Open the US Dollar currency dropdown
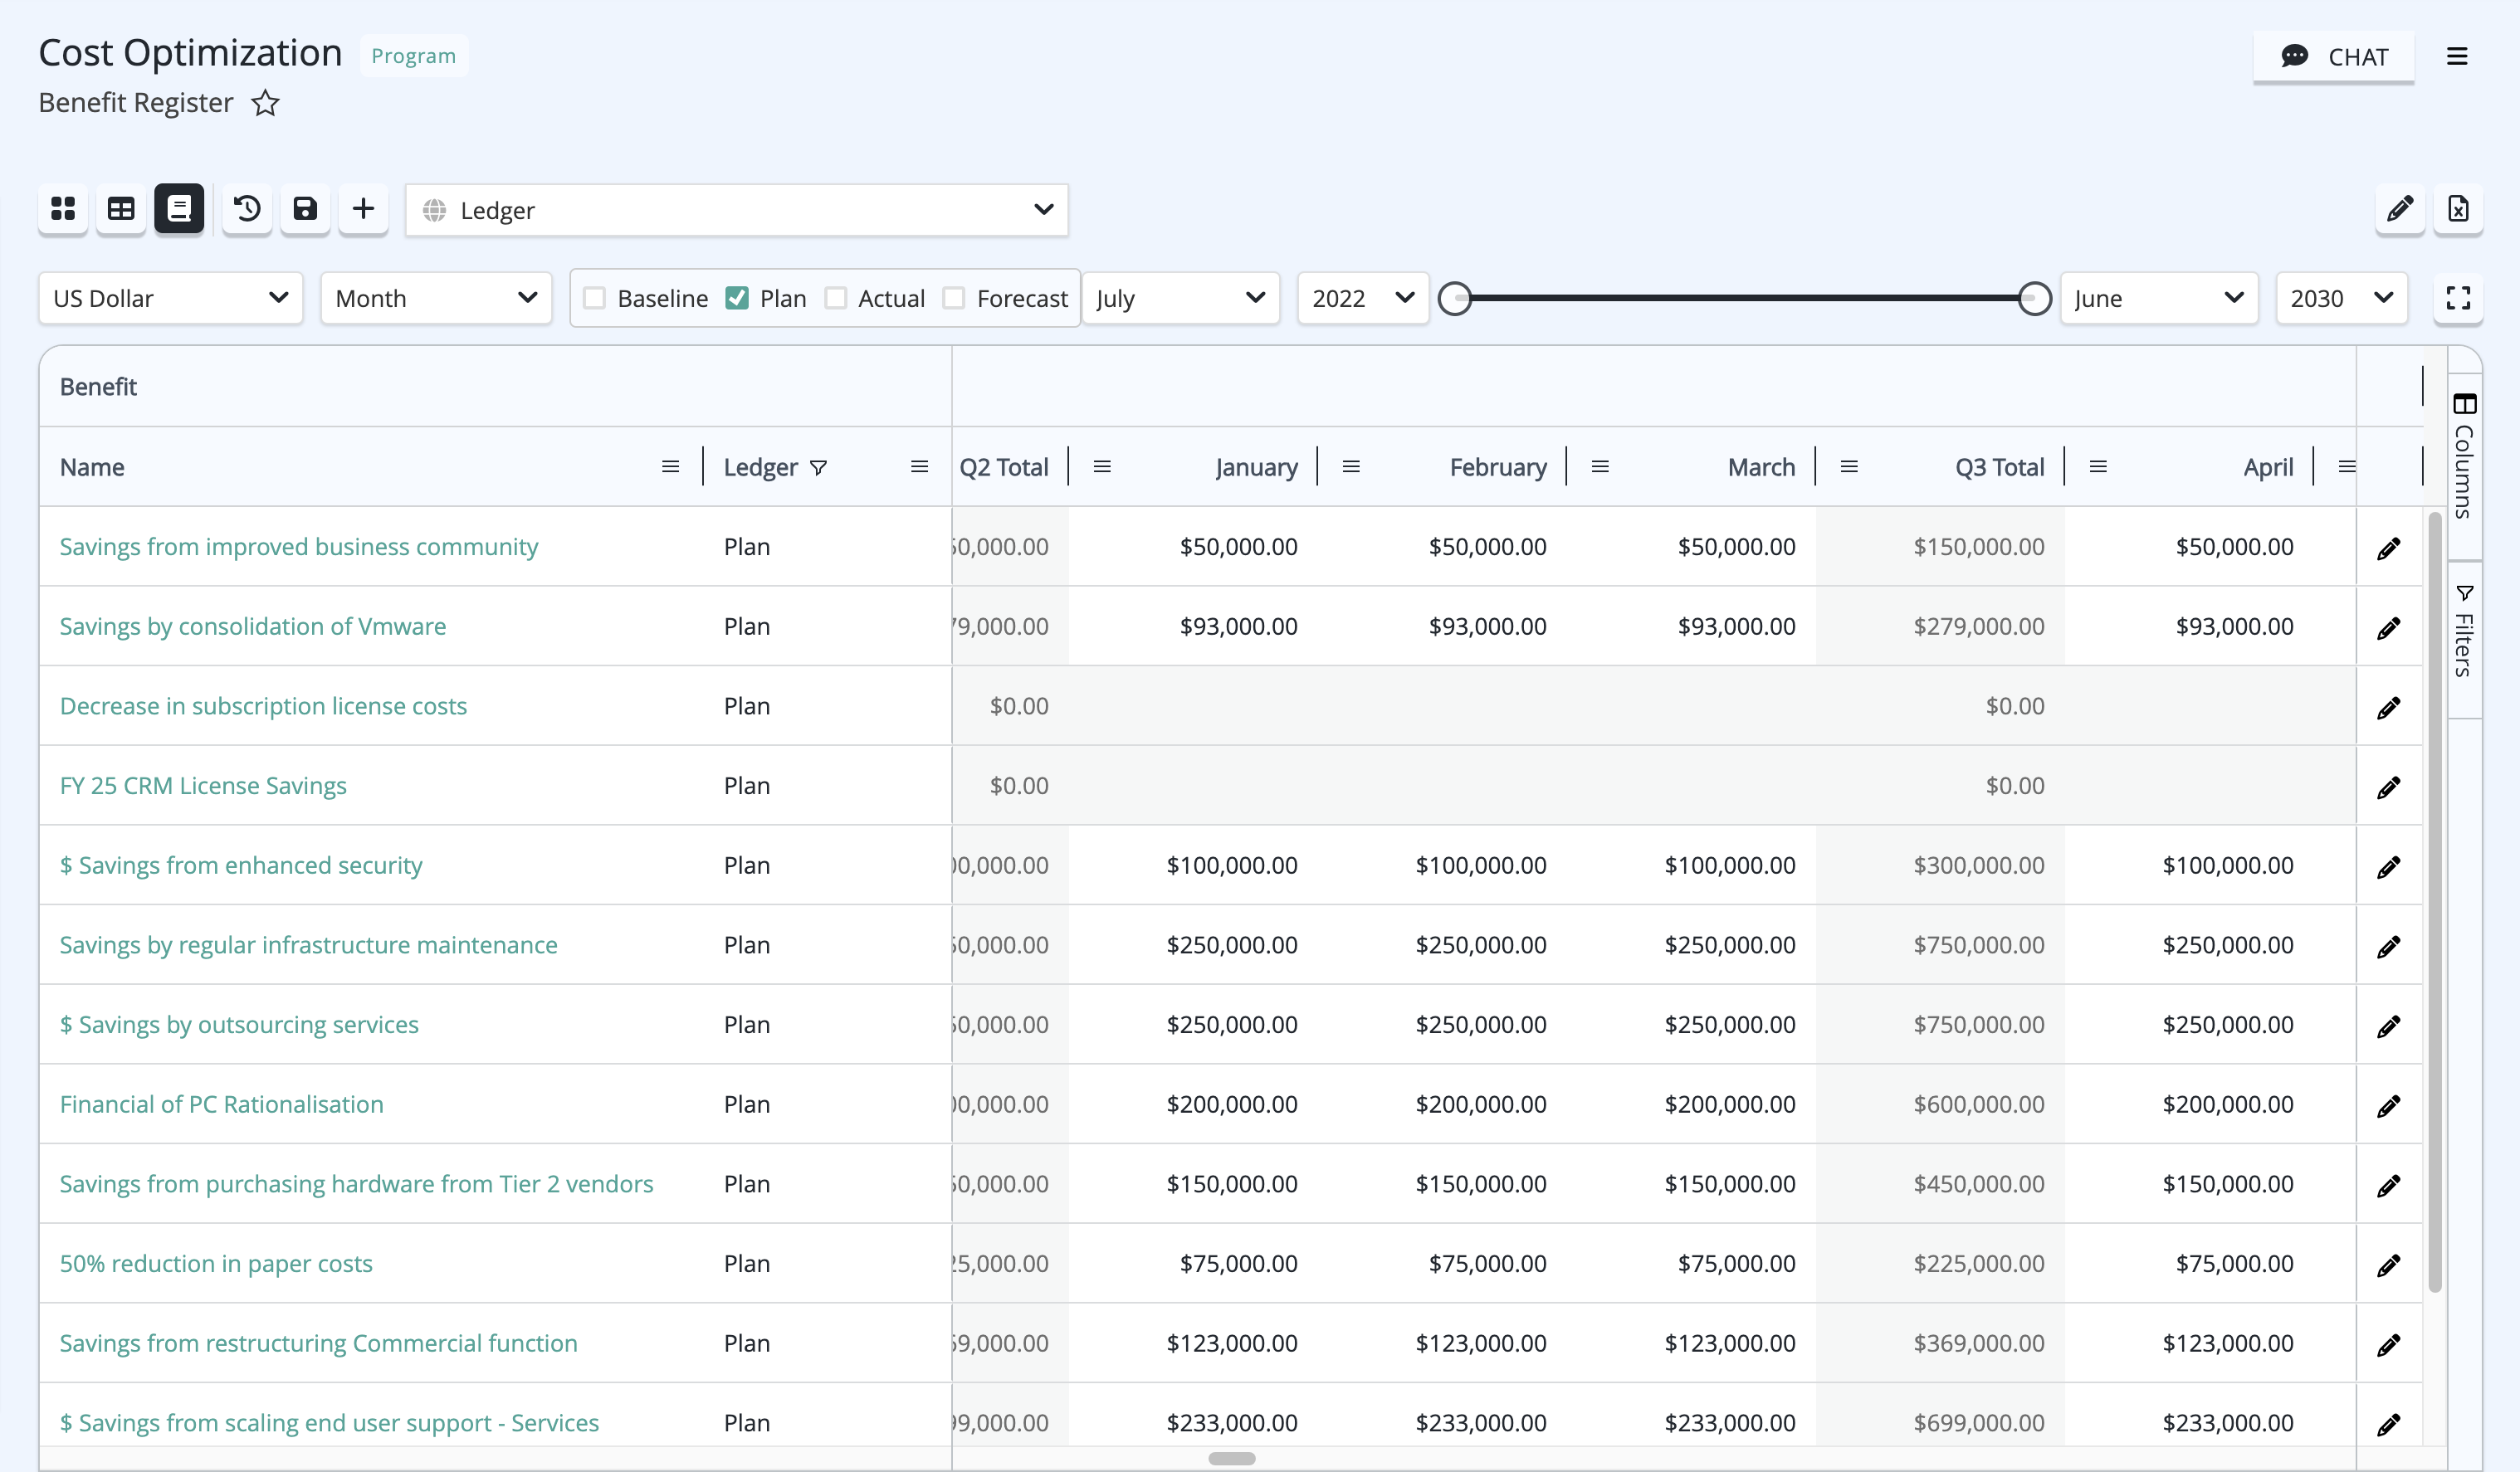The height and width of the screenshot is (1472, 2520). pyautogui.click(x=171, y=298)
